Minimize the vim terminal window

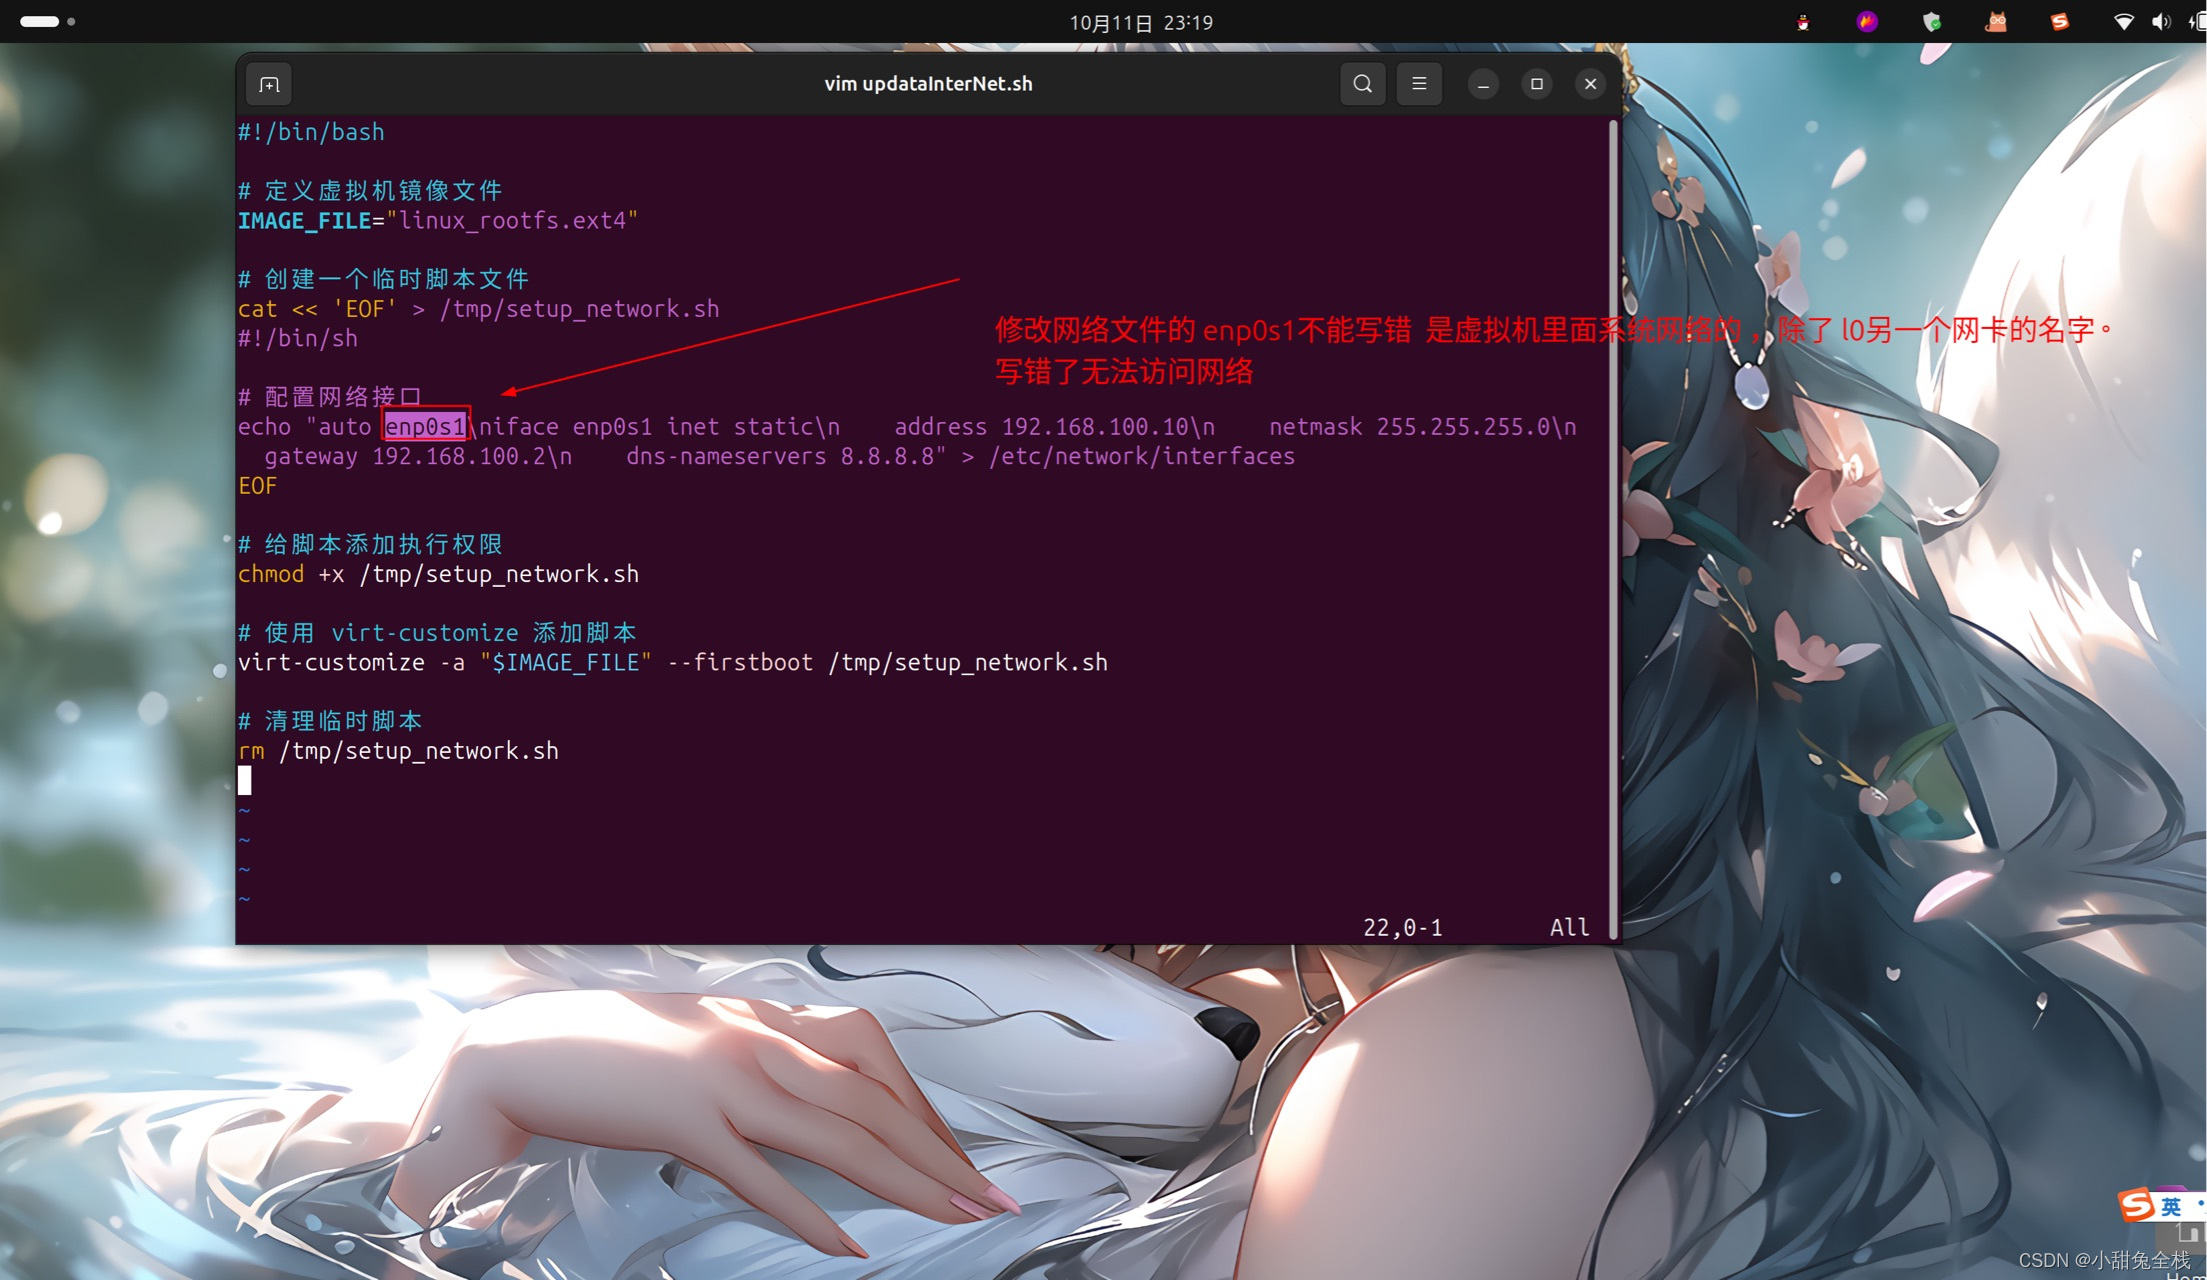pyautogui.click(x=1483, y=84)
